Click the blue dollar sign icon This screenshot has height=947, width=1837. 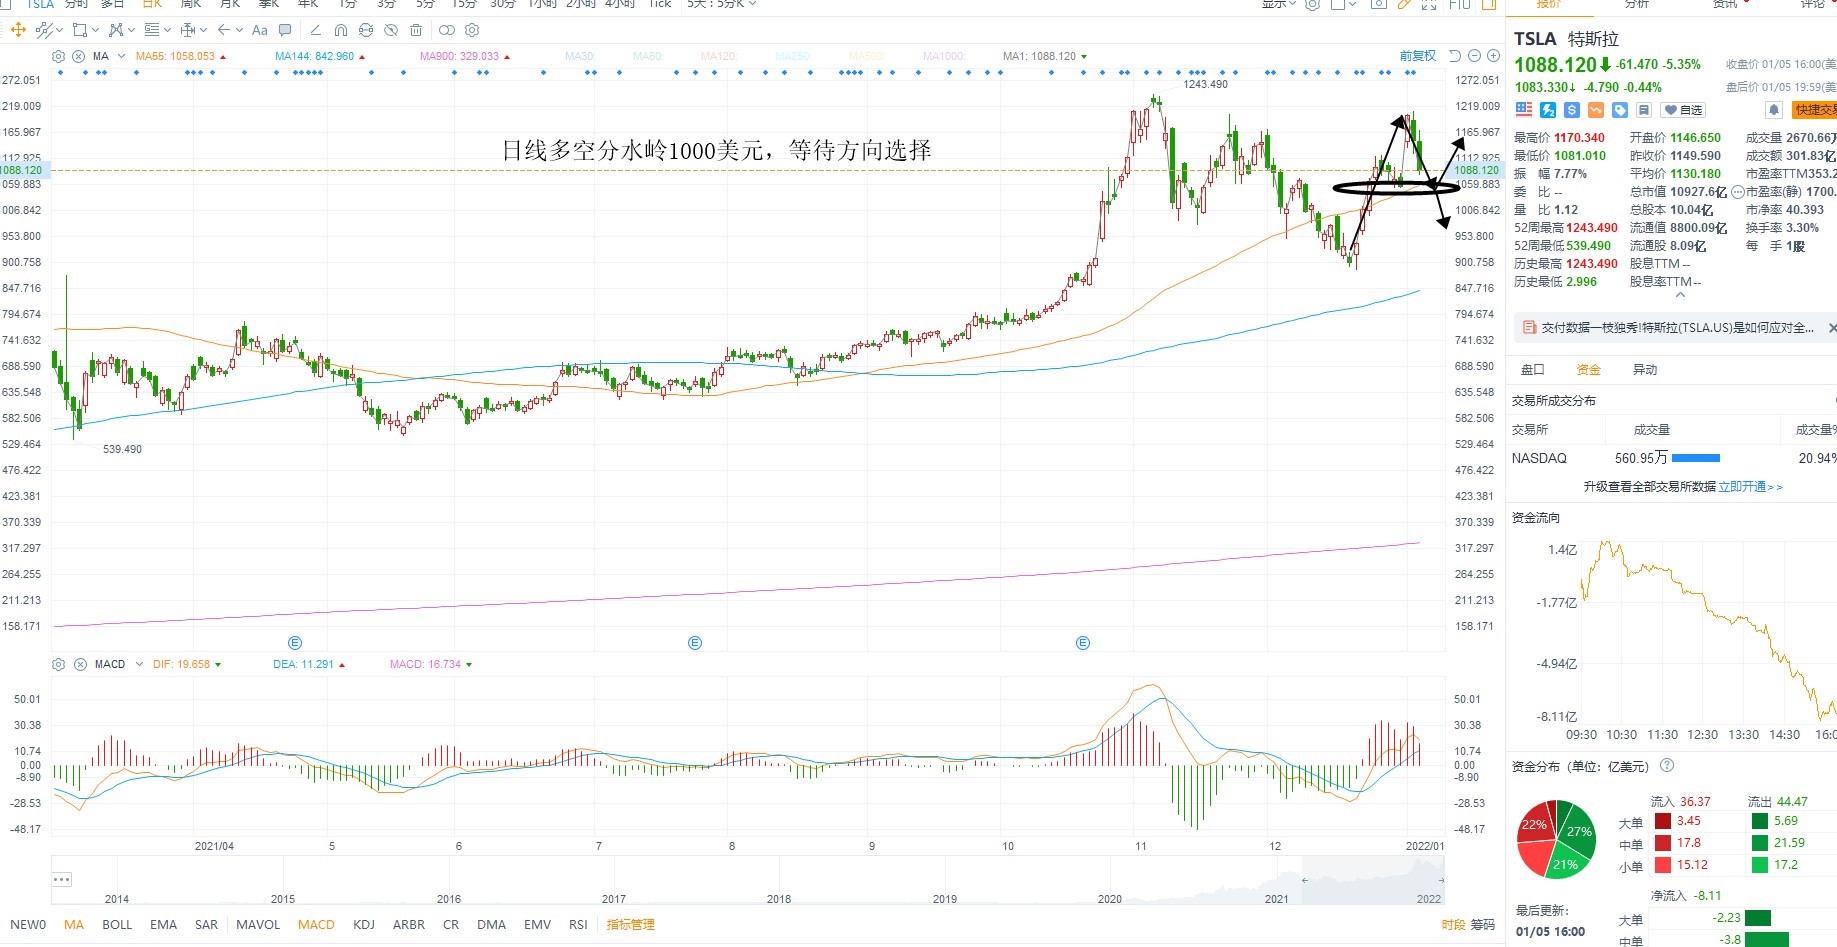(1572, 110)
